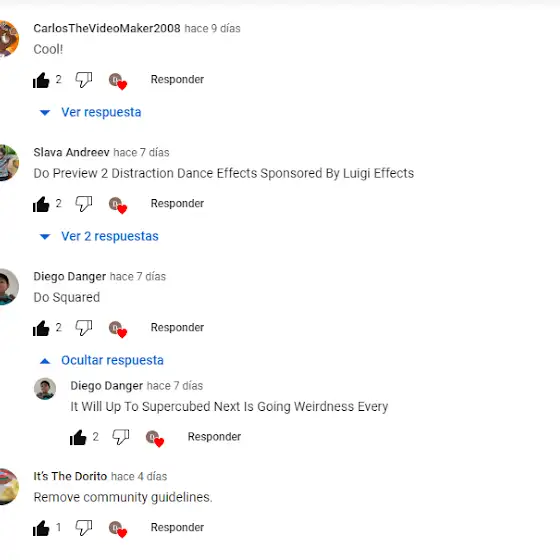Toggle creator heart on Slava Andreev's comment
The height and width of the screenshot is (560, 560).
click(118, 205)
